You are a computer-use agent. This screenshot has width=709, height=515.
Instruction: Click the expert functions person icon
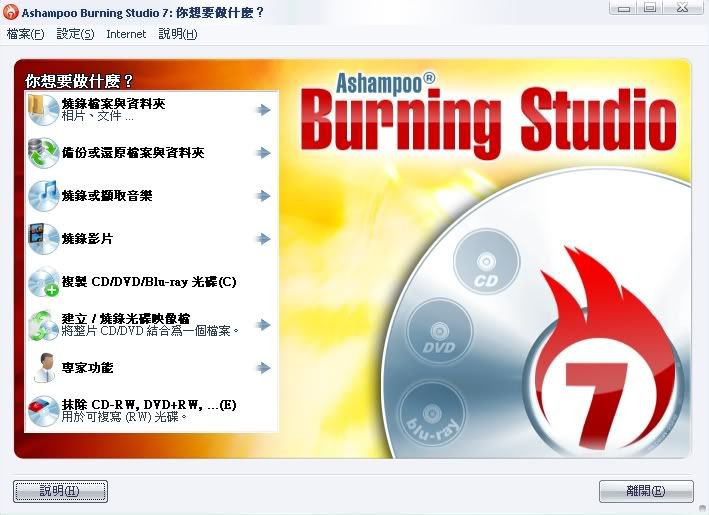(44, 368)
